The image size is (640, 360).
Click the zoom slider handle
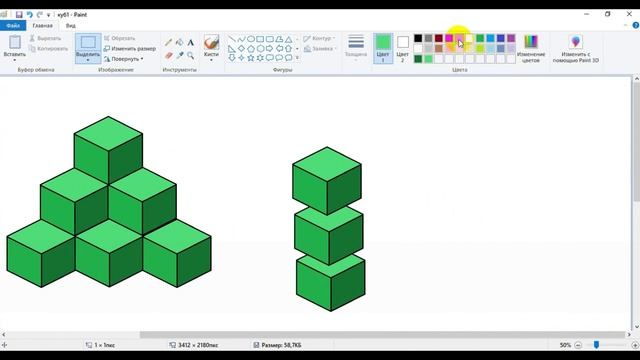pos(596,345)
